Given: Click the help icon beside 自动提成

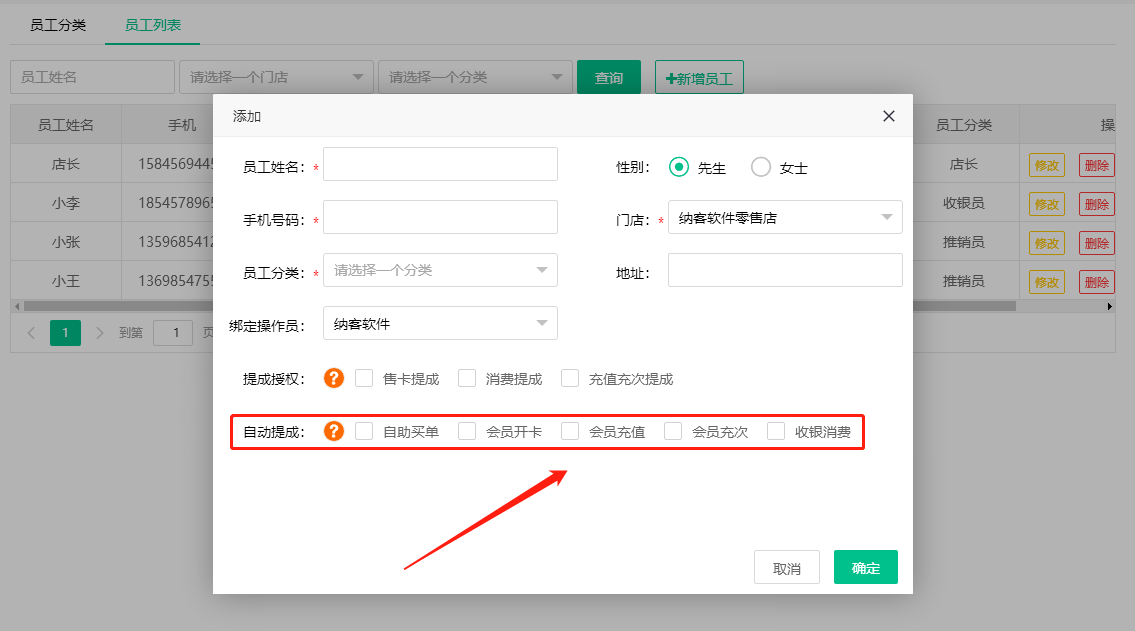Looking at the screenshot, I should coord(334,431).
